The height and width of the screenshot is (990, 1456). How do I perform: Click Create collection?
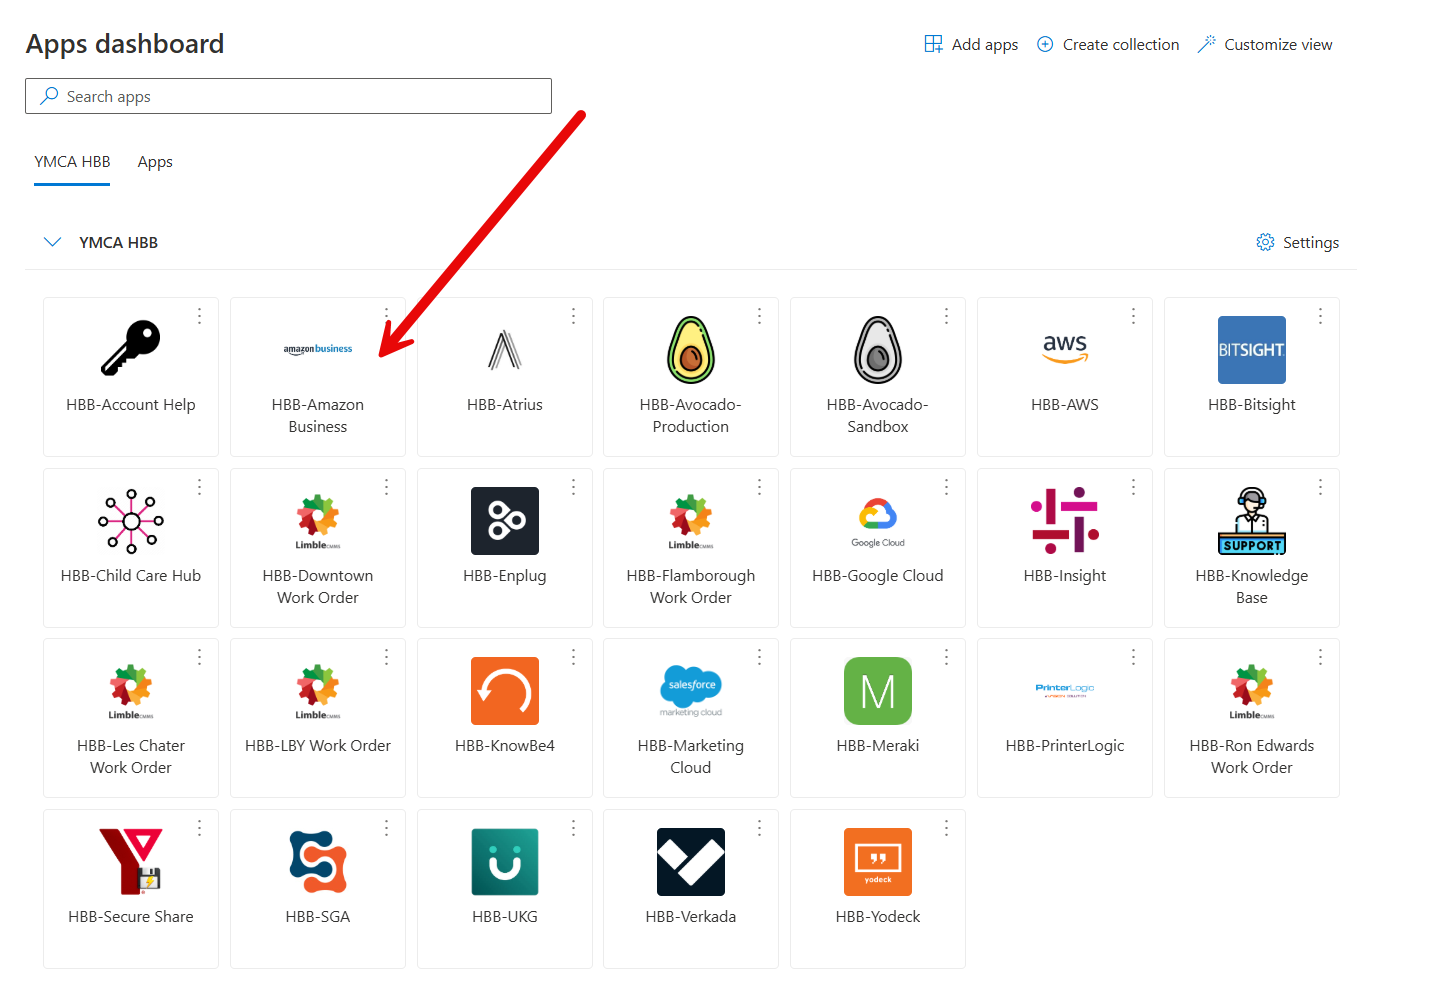(x=1108, y=44)
